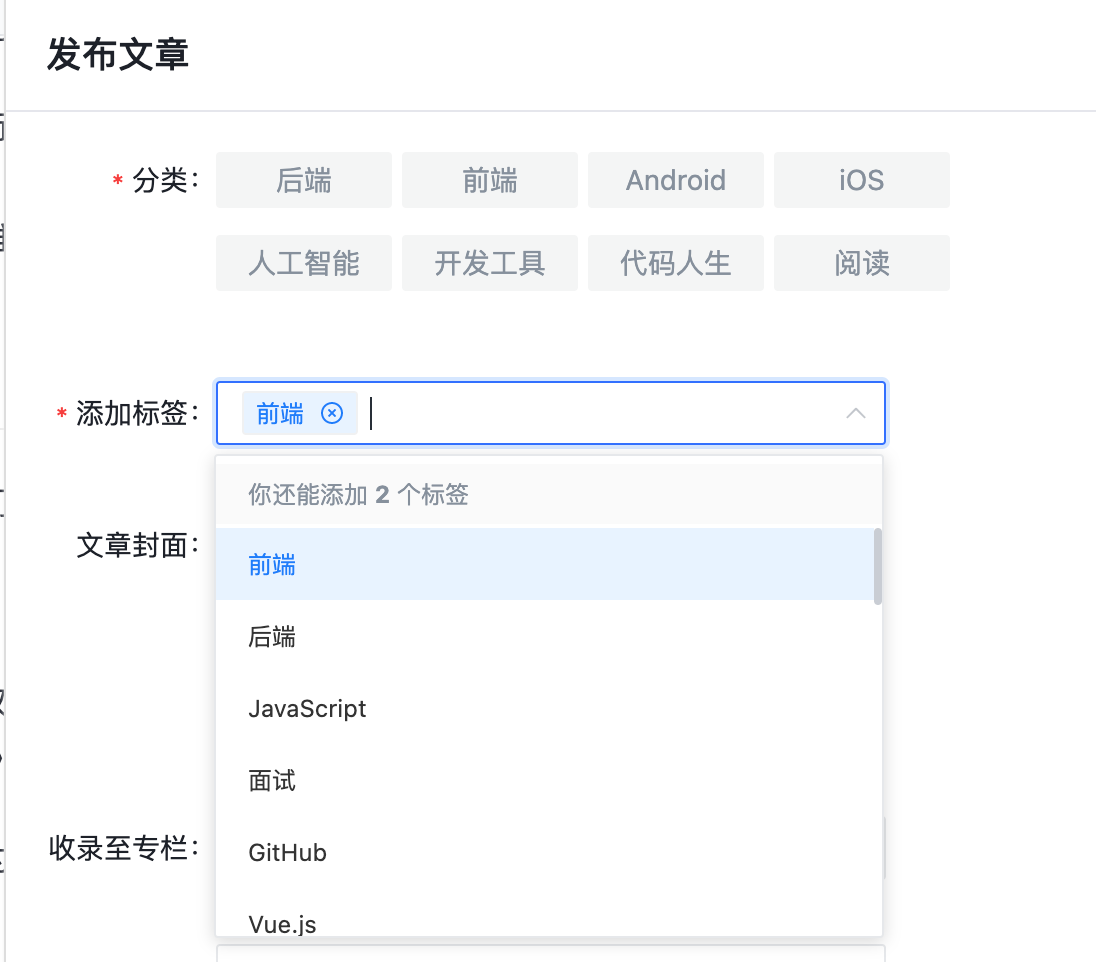Choose 后端 from the tag dropdown list

[272, 637]
